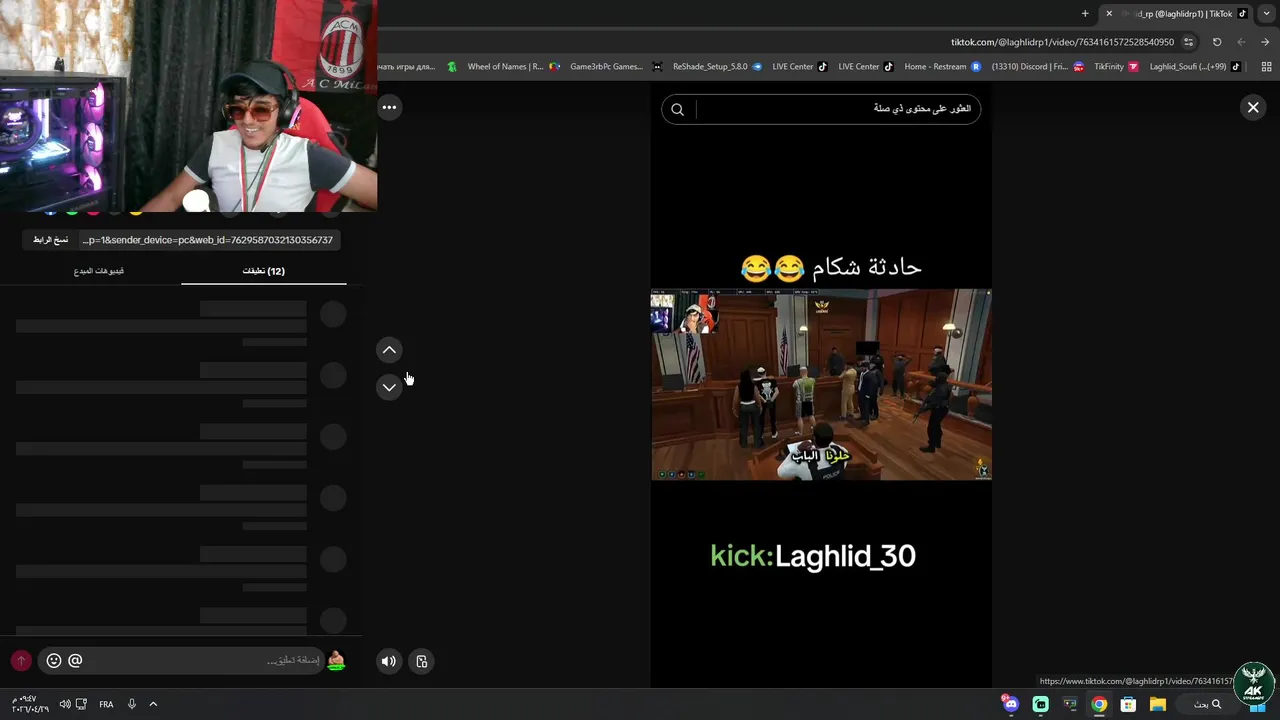1280x720 pixels.
Task: Click the user avatar beside comment box
Action: tap(336, 660)
